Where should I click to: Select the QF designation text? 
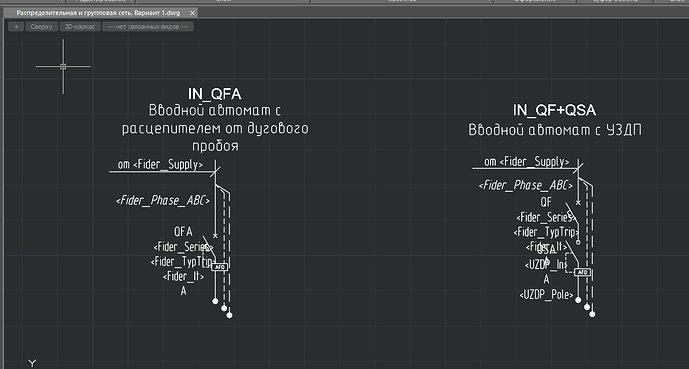546,202
